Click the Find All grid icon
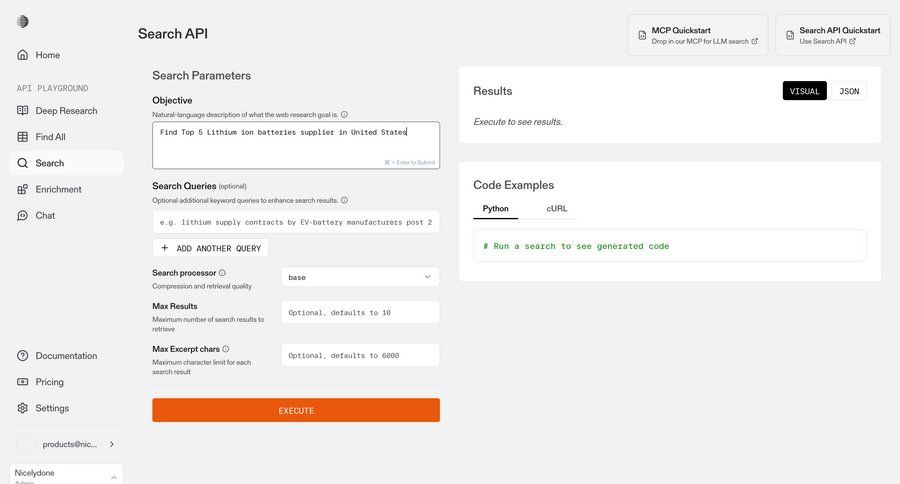The image size is (900, 484). (x=23, y=137)
